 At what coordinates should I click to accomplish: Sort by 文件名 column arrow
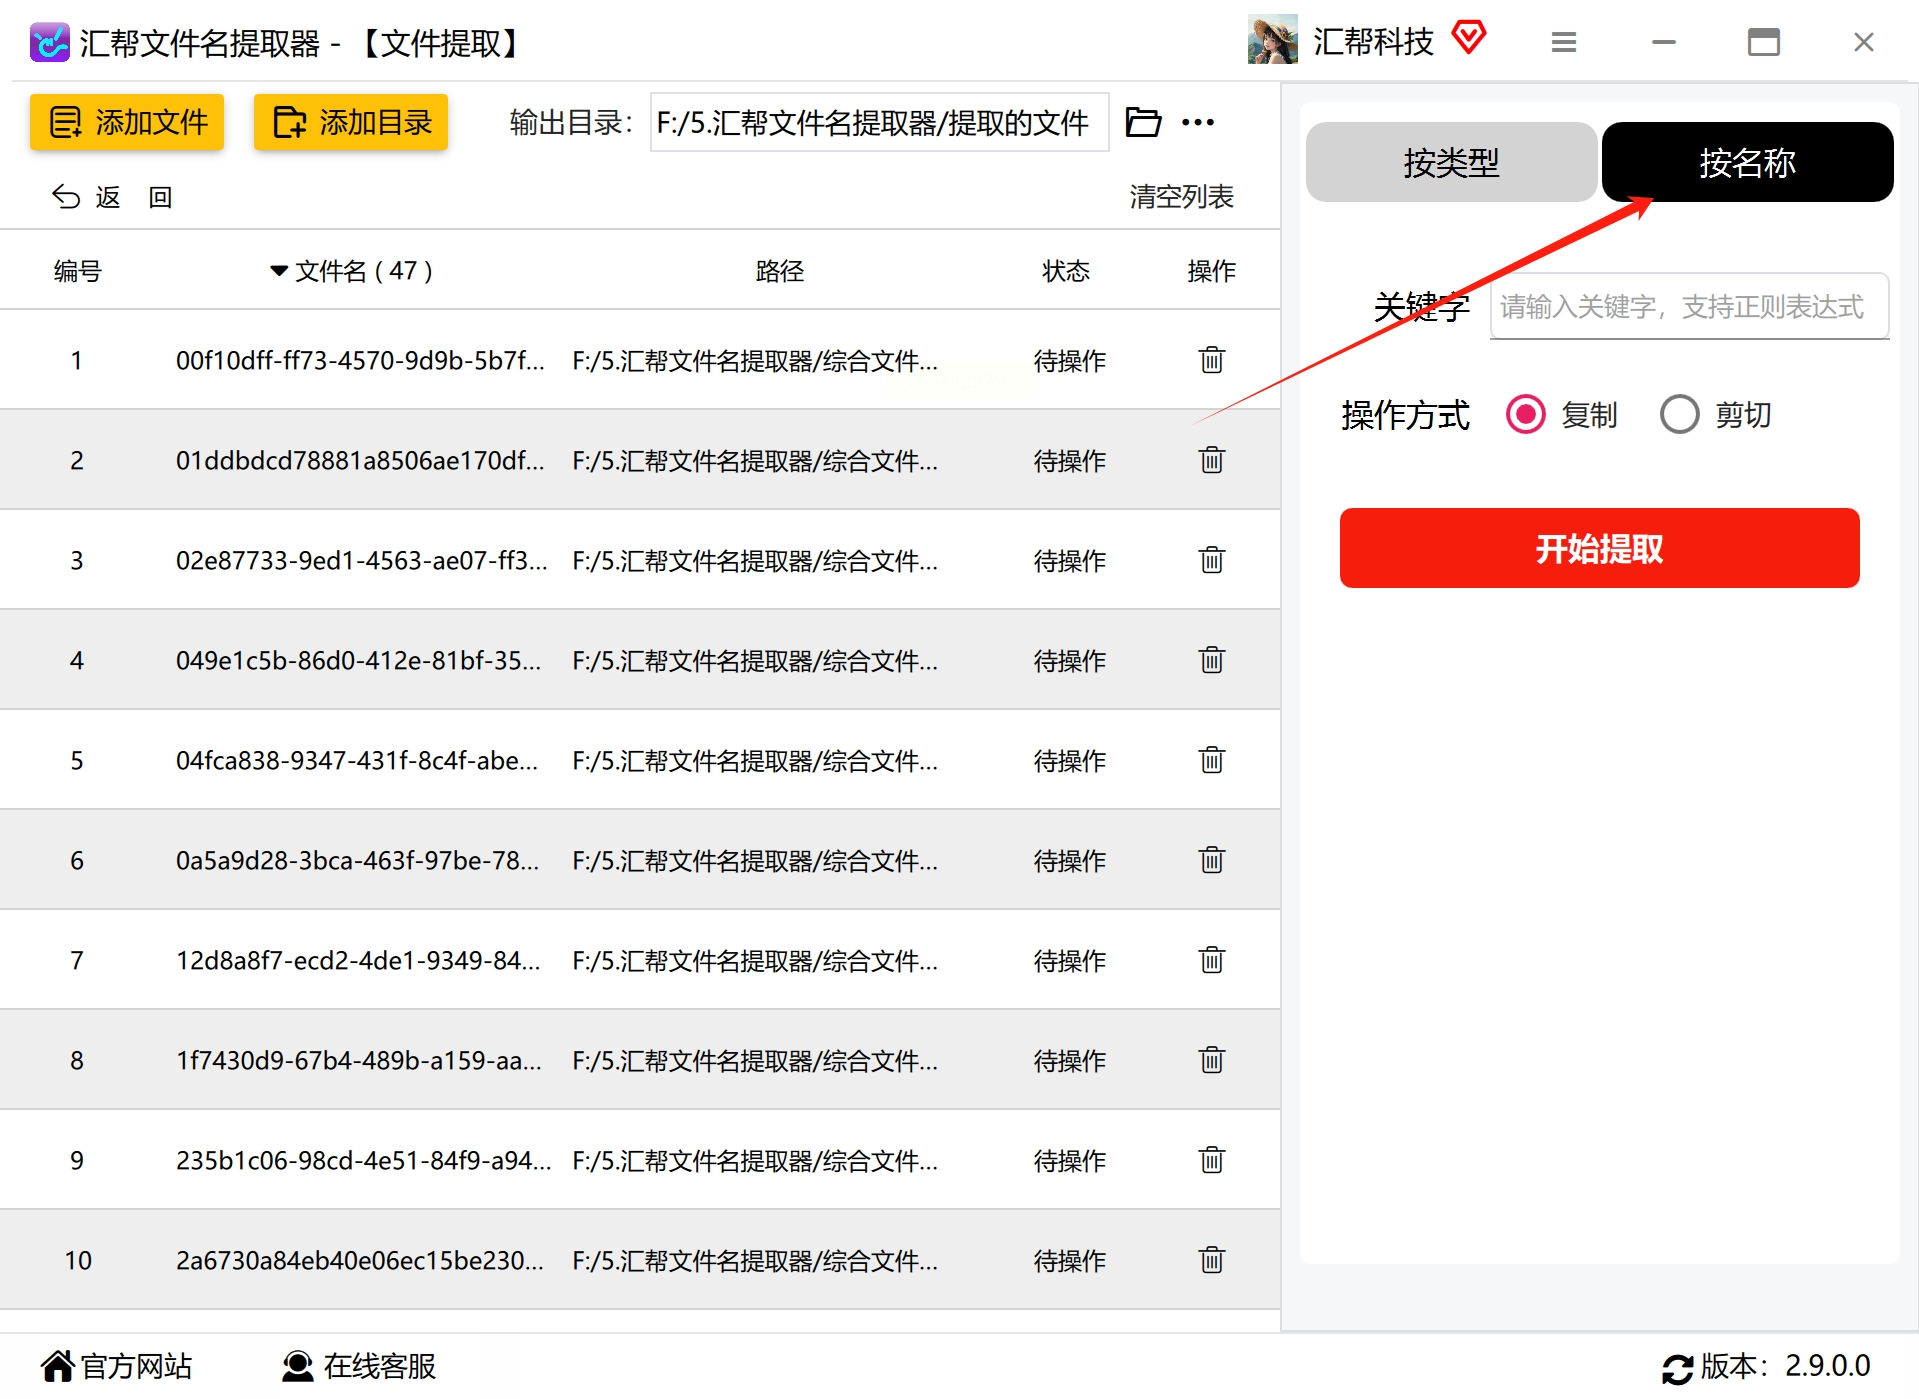point(279,271)
